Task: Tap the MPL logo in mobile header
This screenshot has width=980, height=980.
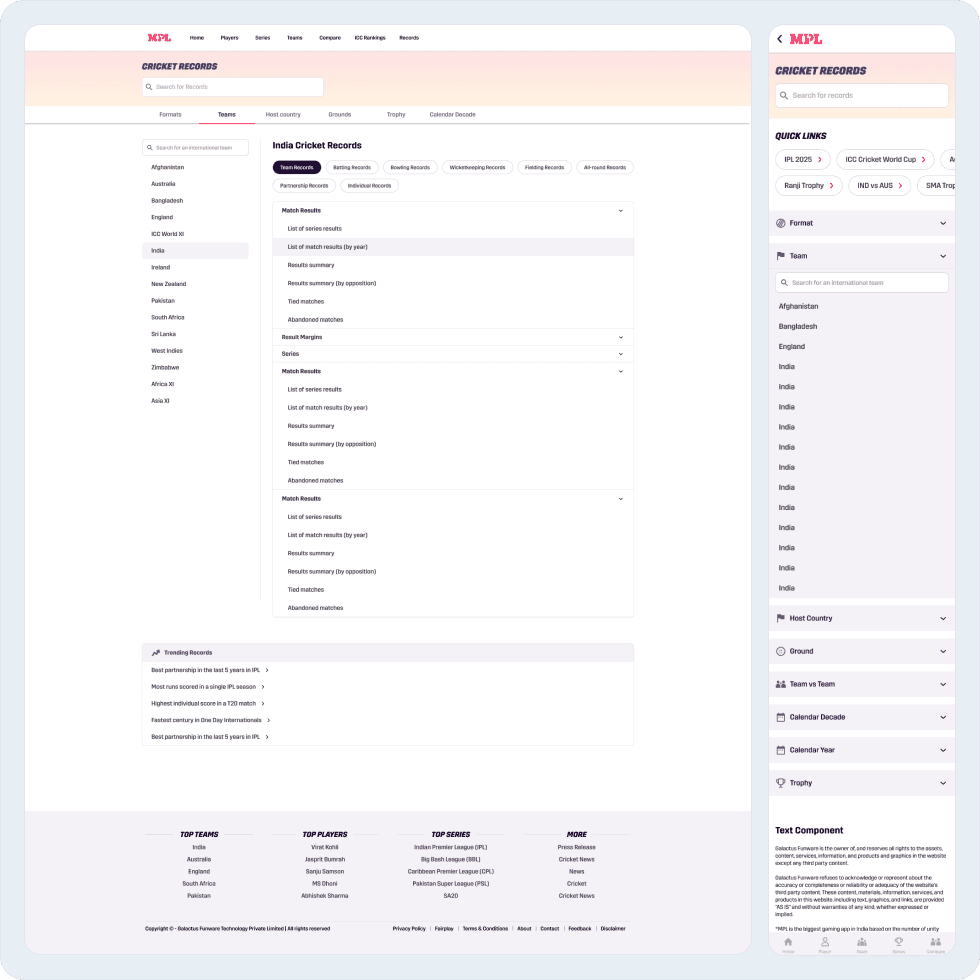Action: (x=806, y=39)
